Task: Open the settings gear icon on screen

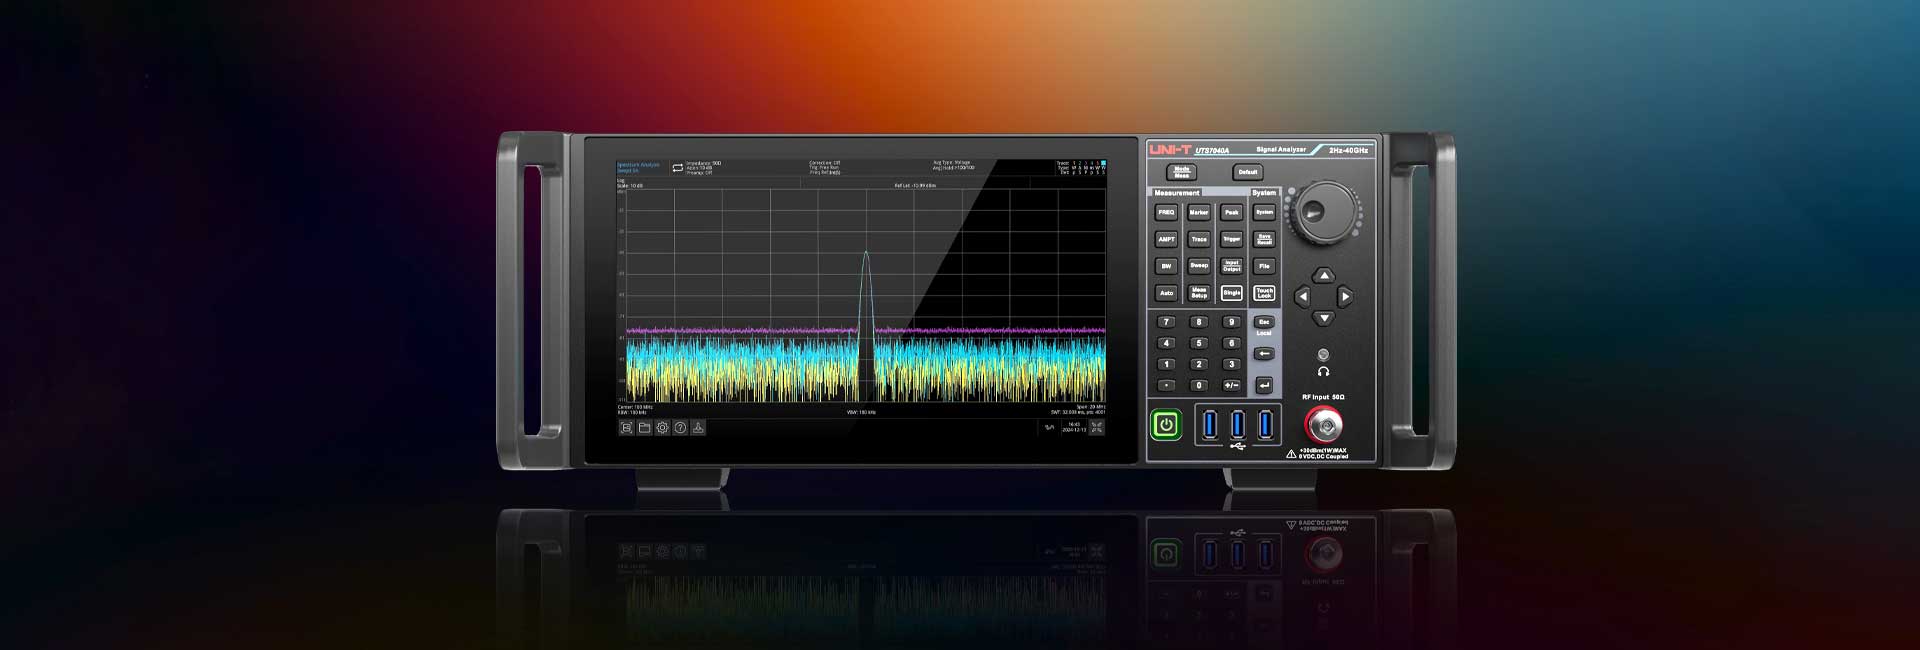Action: pos(662,428)
